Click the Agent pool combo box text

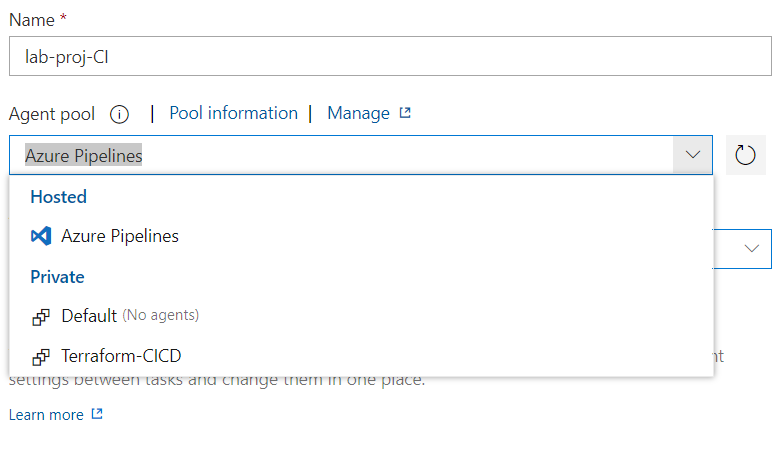point(84,156)
